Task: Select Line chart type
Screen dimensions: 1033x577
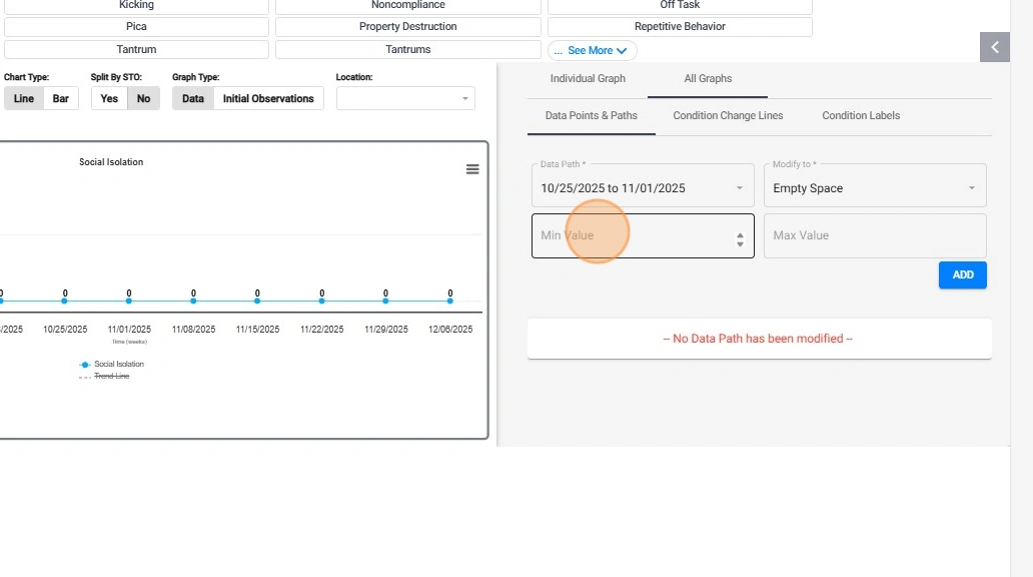Action: (24, 98)
